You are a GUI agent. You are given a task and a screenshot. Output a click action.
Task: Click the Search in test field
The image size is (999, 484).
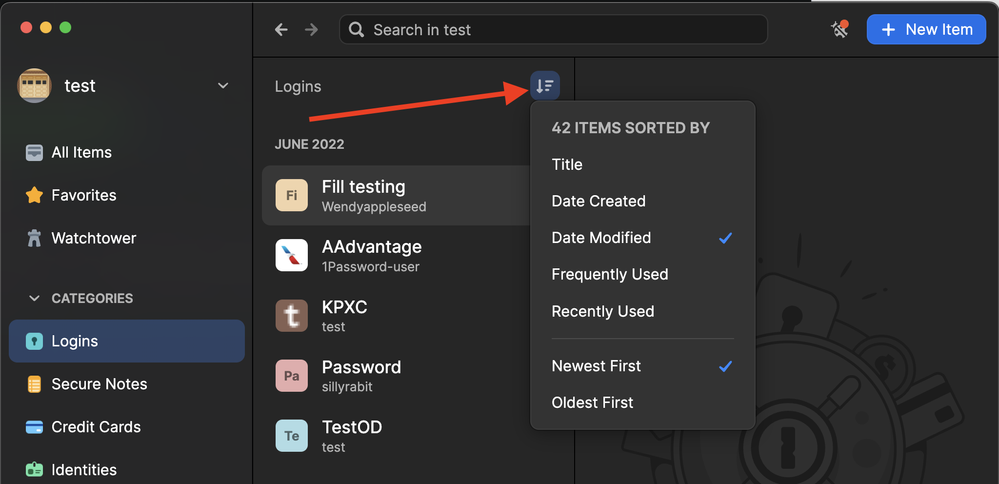[x=553, y=30]
